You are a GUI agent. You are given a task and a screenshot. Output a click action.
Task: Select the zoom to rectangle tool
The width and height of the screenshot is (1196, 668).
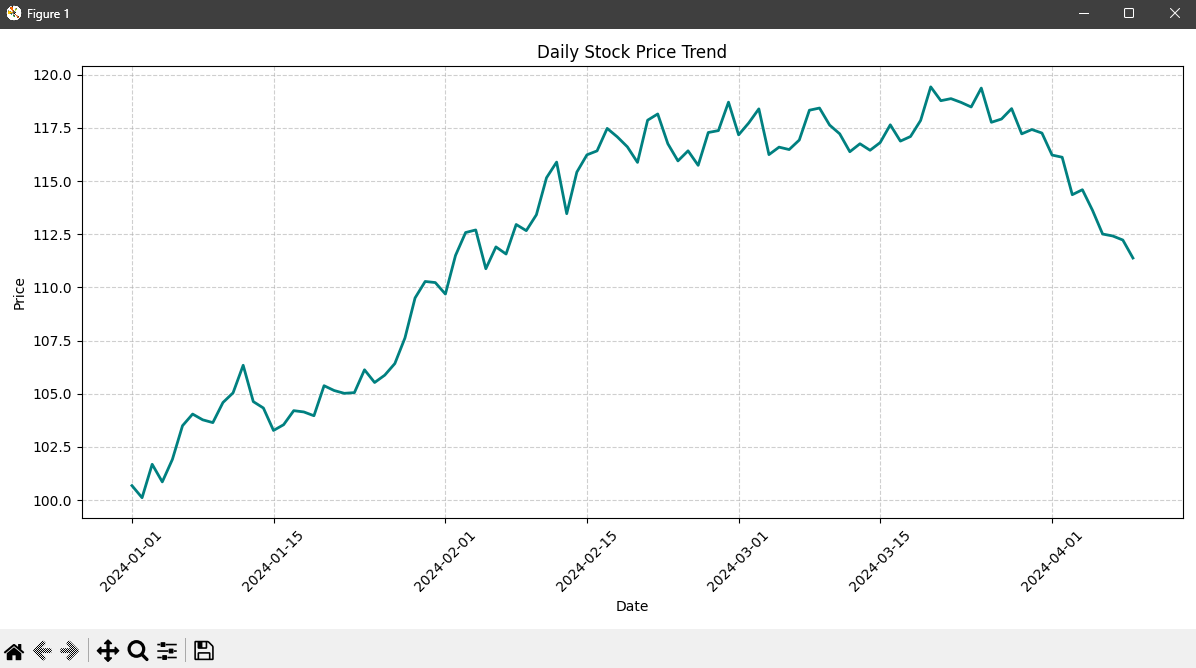pos(137,651)
